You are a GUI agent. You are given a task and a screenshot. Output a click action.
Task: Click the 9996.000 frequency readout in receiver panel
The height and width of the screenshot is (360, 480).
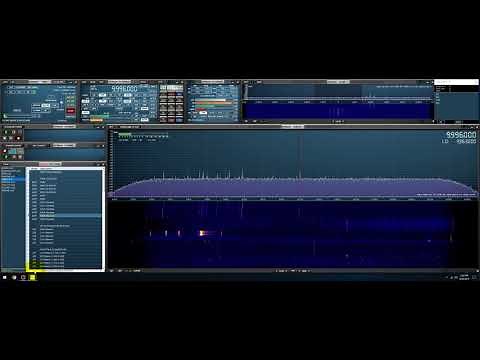124,89
